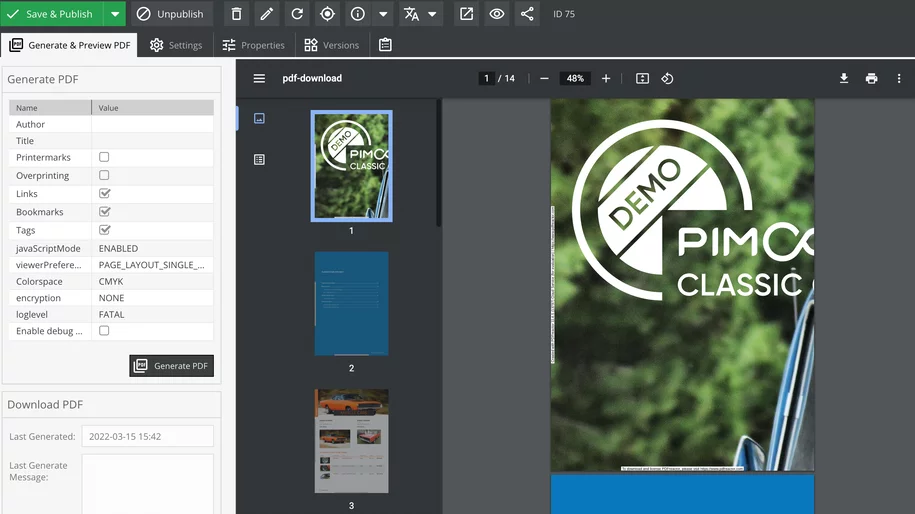Download the PDF using viewer download icon
This screenshot has width=915, height=514.
(x=844, y=78)
